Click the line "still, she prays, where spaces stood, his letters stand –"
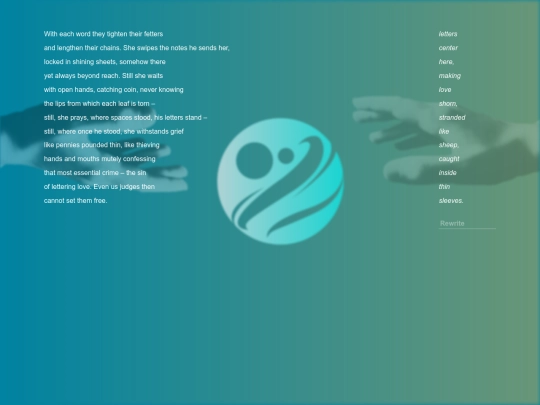 coord(125,117)
